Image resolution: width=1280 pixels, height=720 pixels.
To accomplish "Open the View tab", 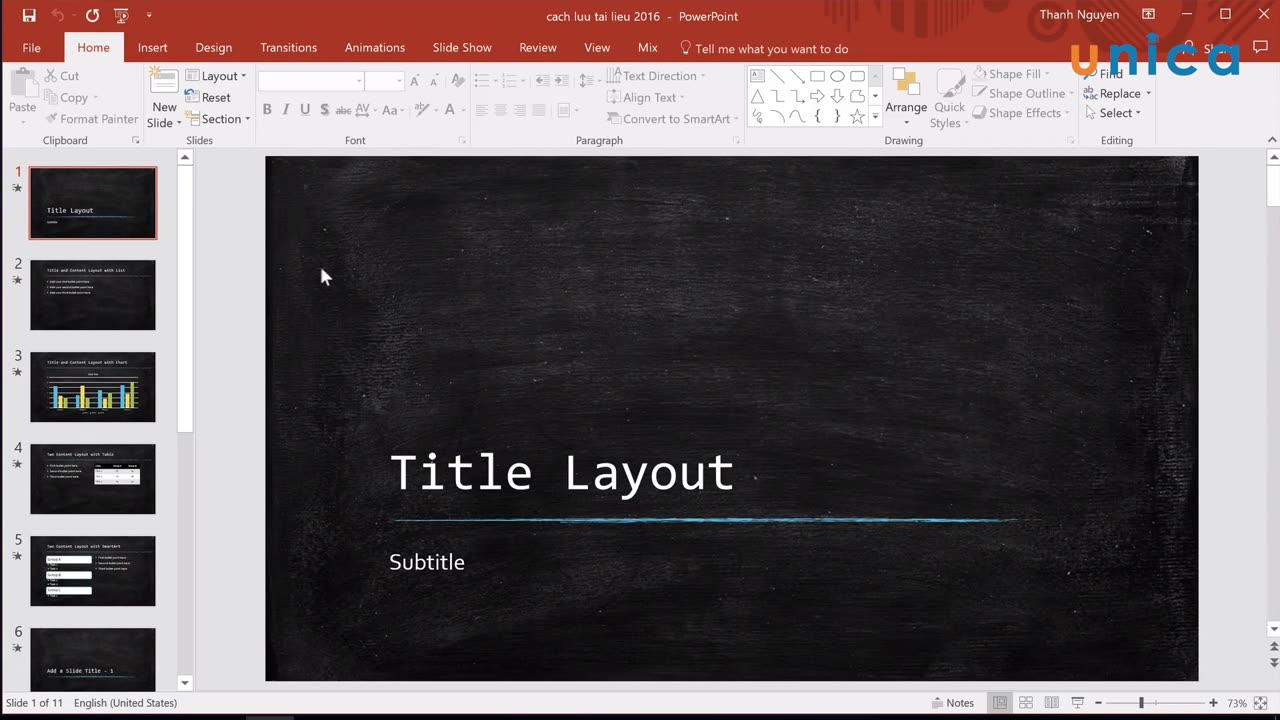I will click(x=597, y=48).
